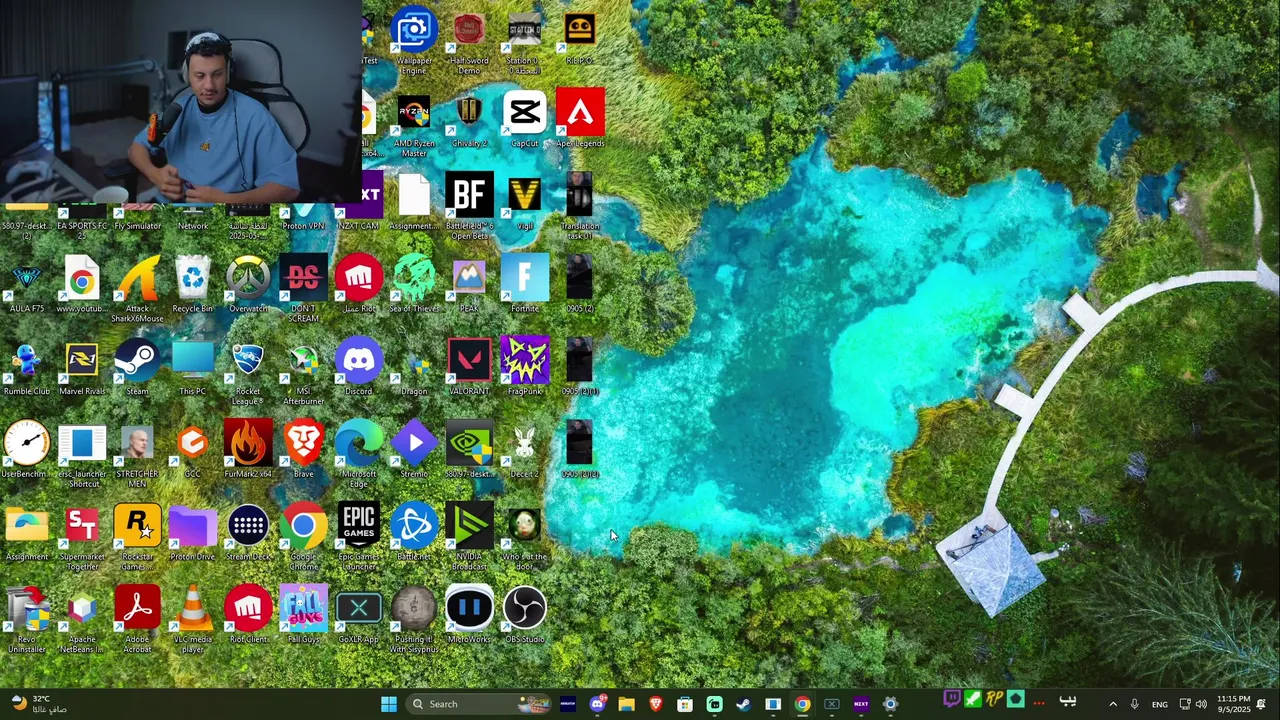The height and width of the screenshot is (720, 1280).
Task: Select the Chivalry 2 desktop icon
Action: (x=469, y=118)
